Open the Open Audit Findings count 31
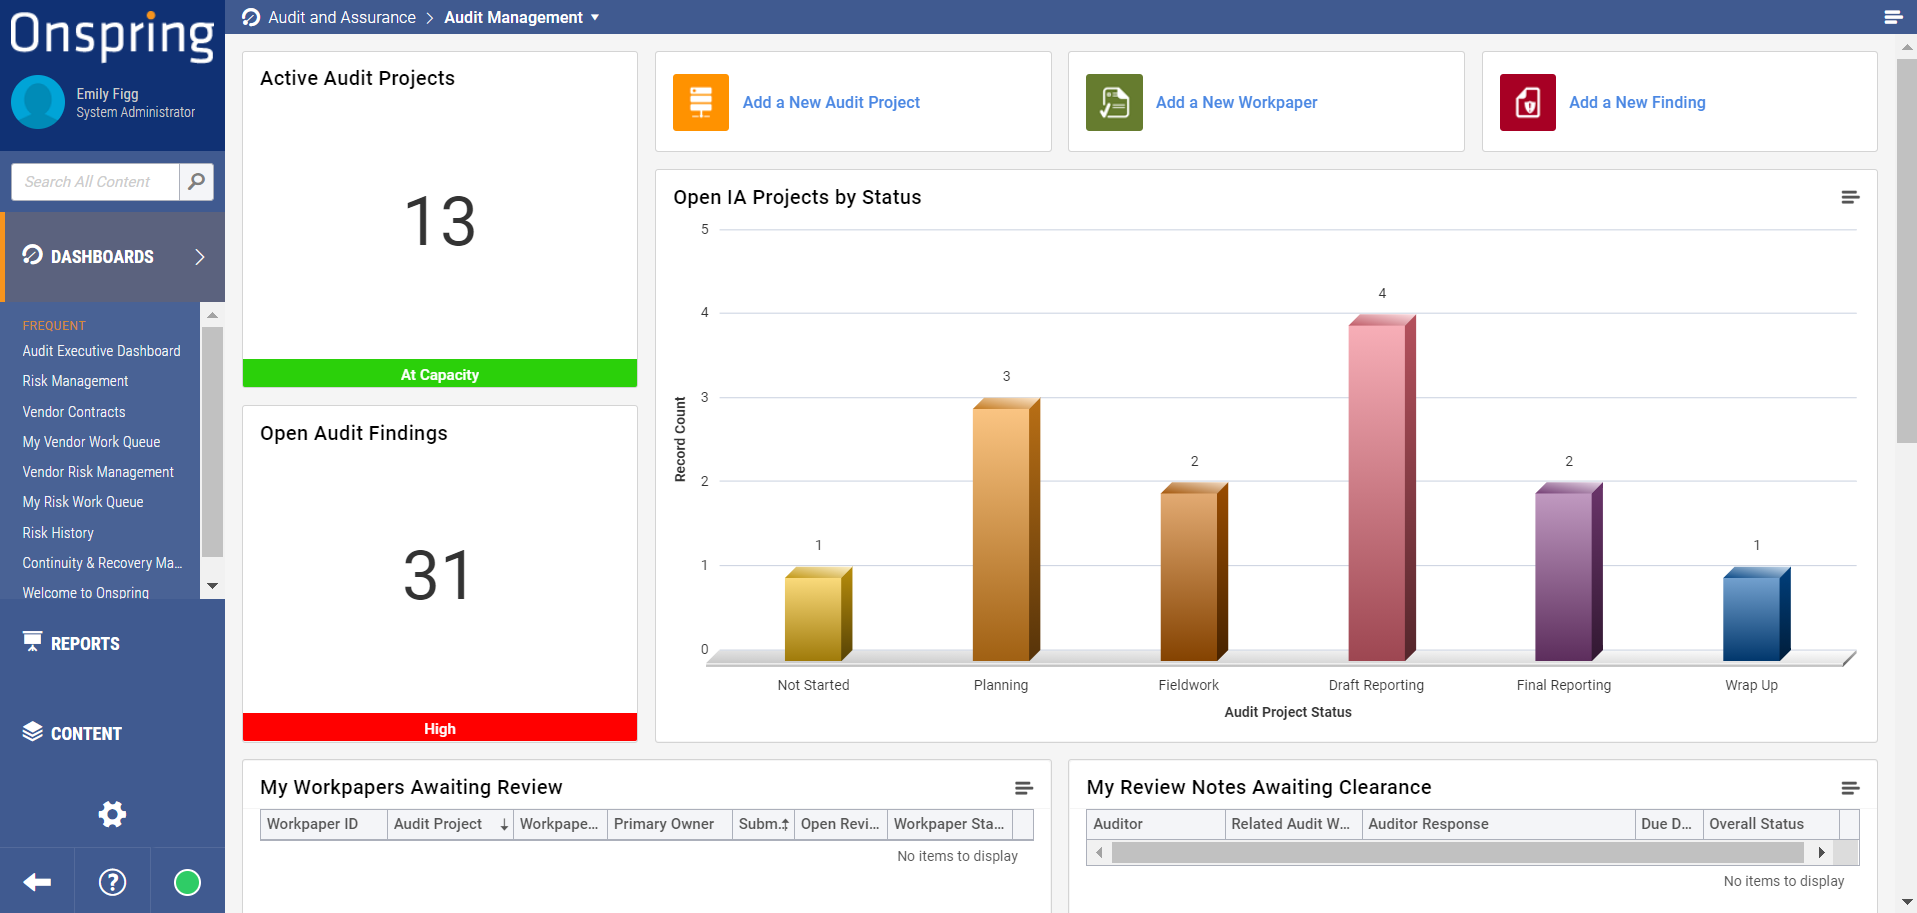1917x913 pixels. [438, 576]
